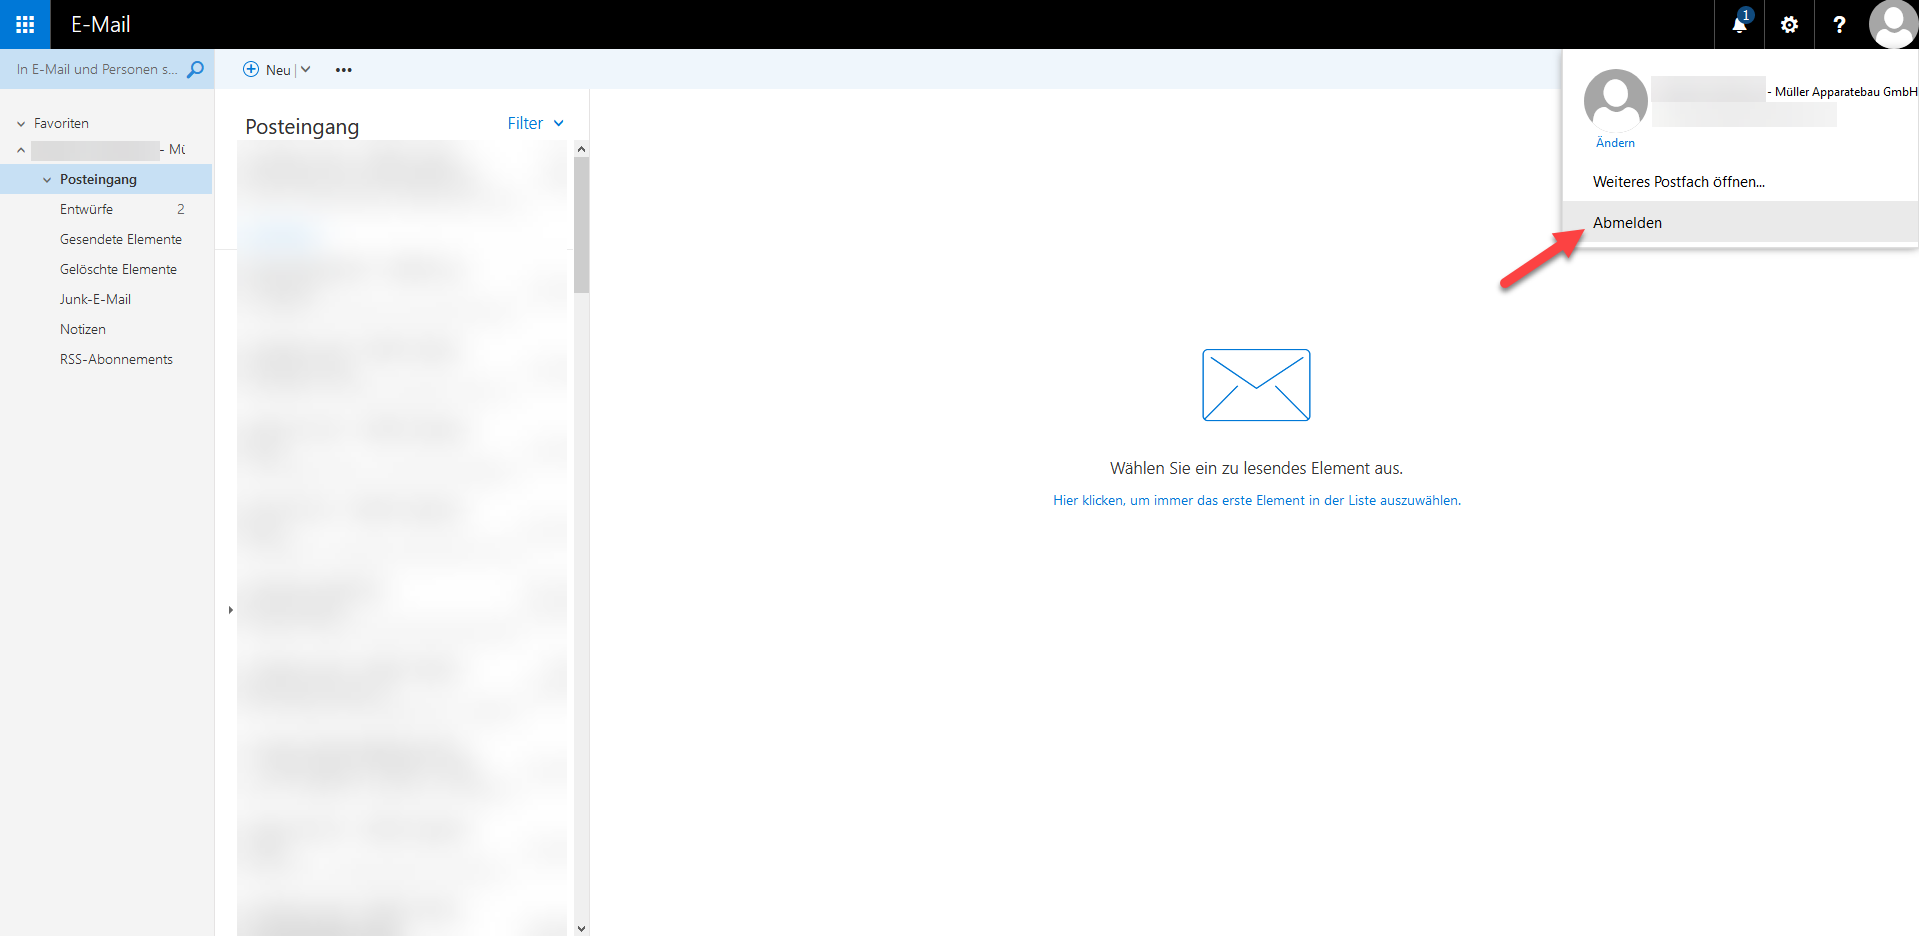Choose Weiteres Postfach öffnen
The height and width of the screenshot is (936, 1919).
coord(1678,181)
